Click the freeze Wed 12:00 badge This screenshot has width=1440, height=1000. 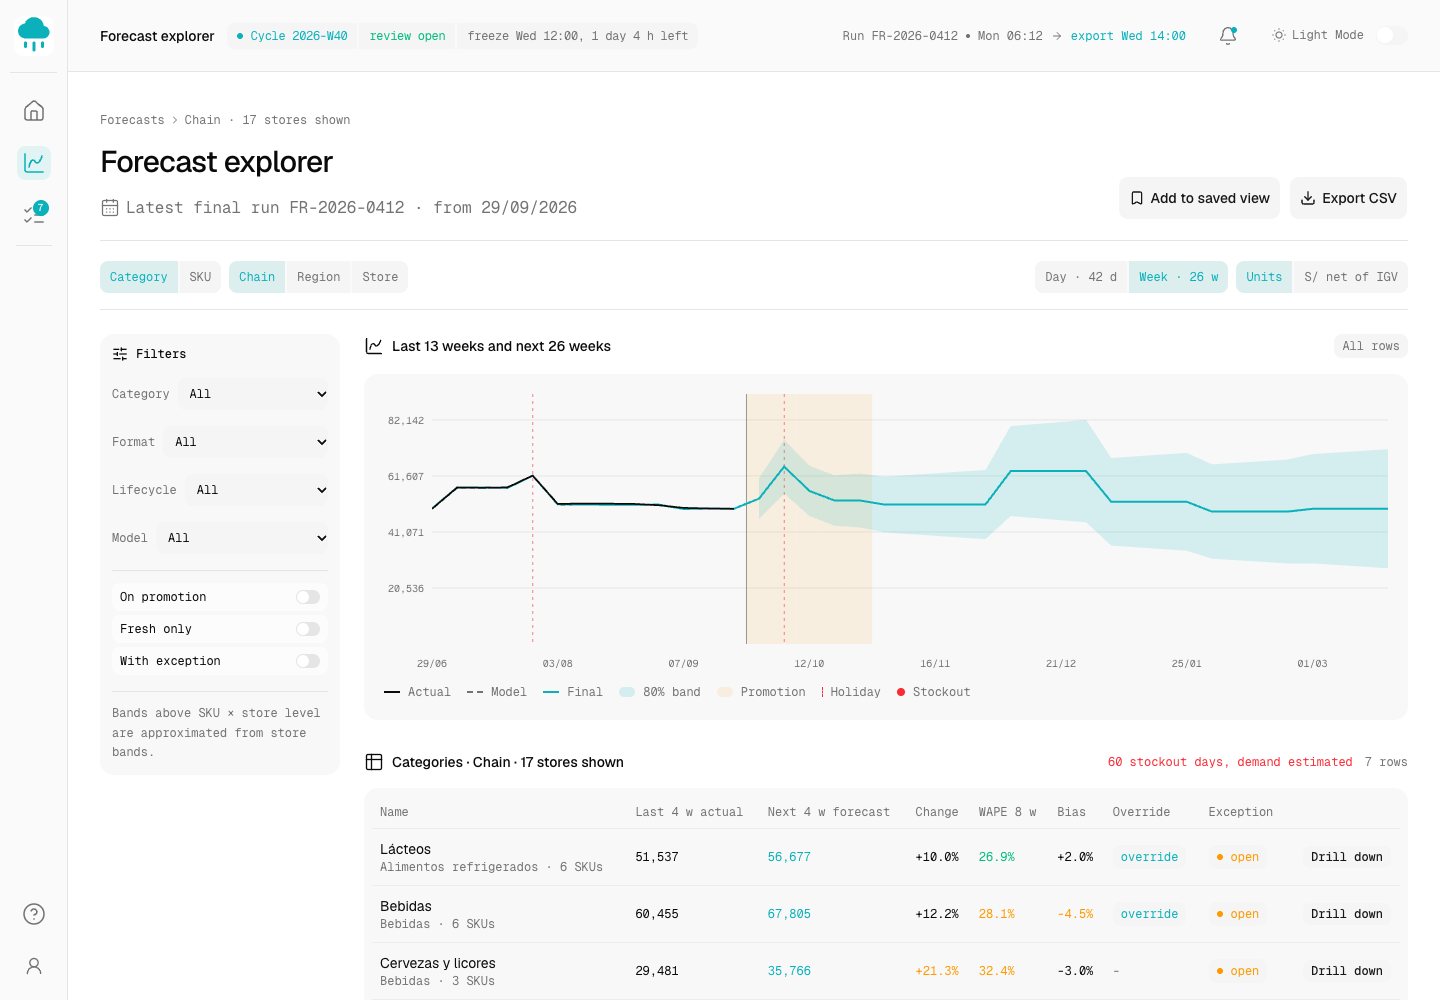578,36
